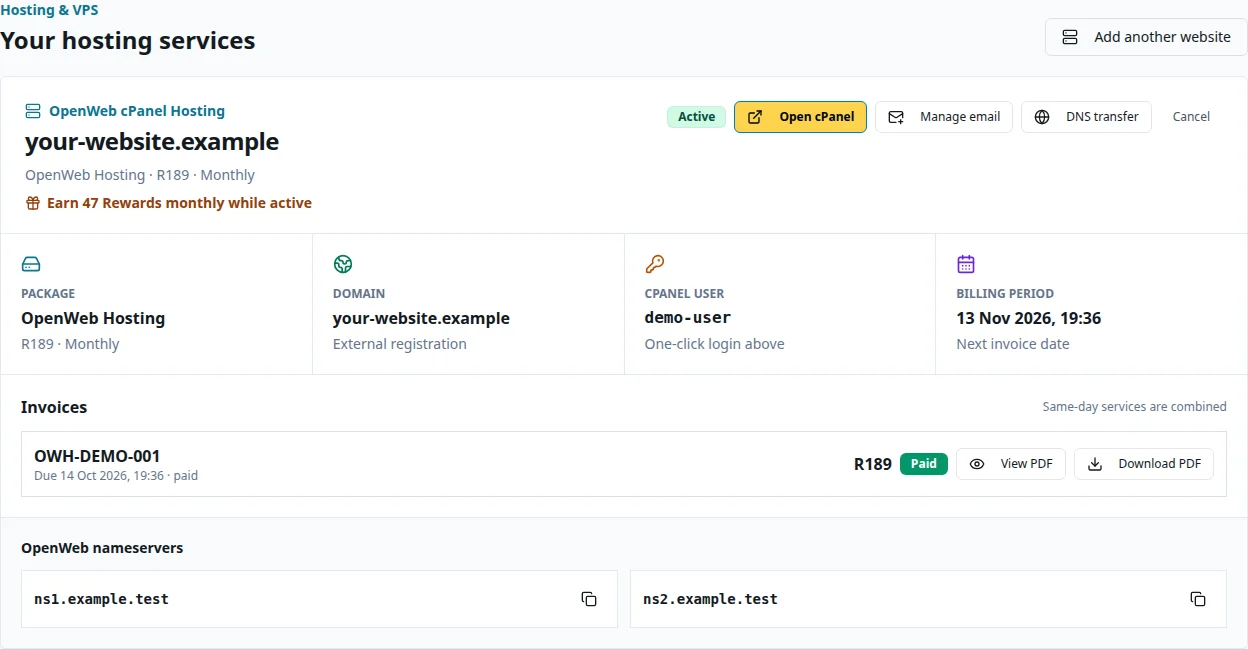The image size is (1248, 649).
Task: Click server icon beside OpenWeb cPanel Hosting
Action: [33, 111]
